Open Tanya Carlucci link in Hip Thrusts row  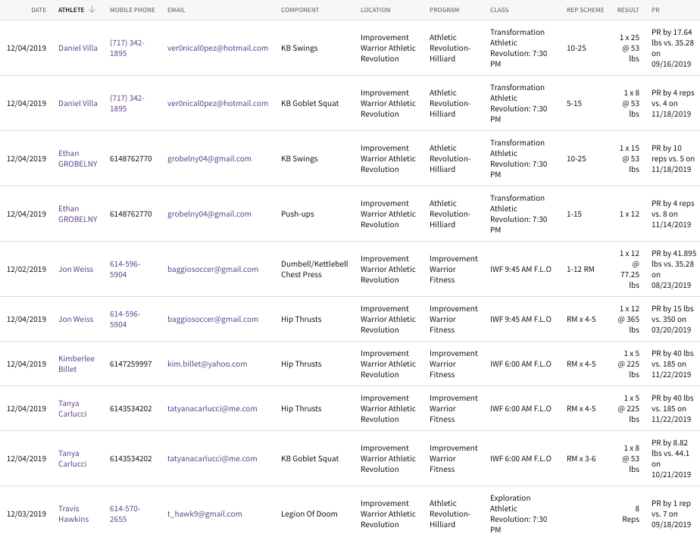(72, 409)
